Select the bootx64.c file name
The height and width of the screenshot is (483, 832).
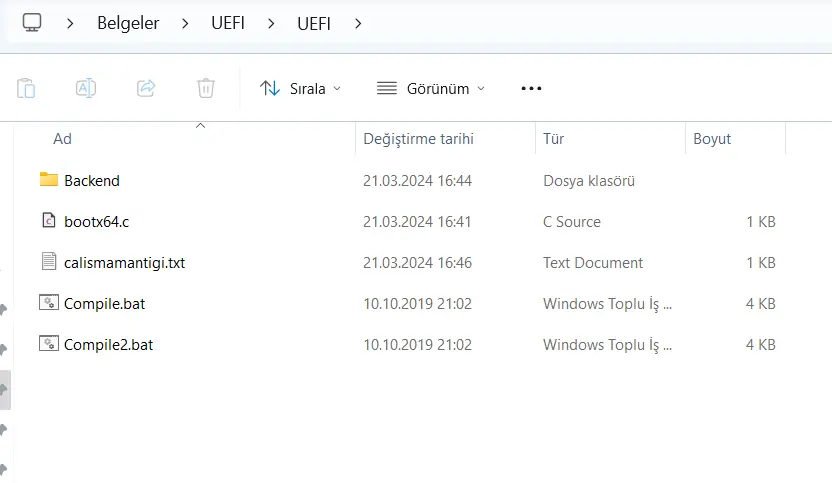click(x=97, y=222)
